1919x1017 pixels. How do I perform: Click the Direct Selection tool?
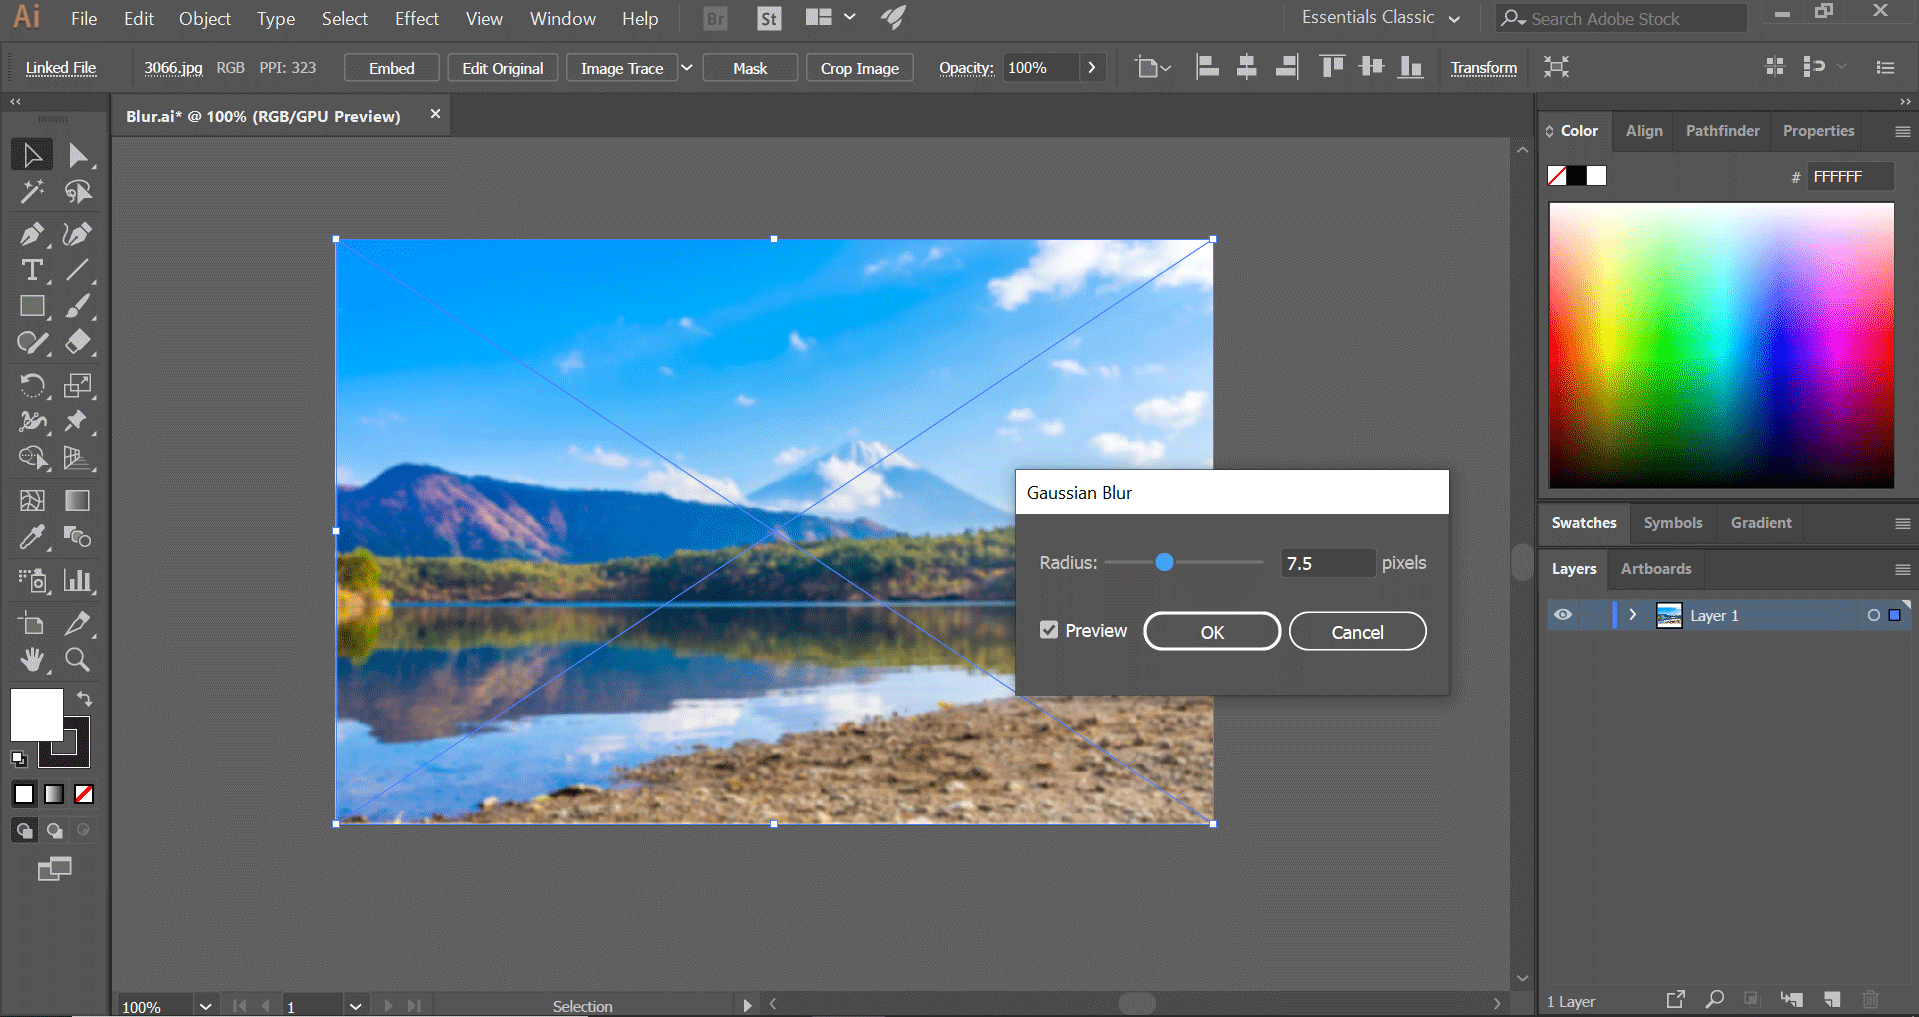tap(77, 155)
